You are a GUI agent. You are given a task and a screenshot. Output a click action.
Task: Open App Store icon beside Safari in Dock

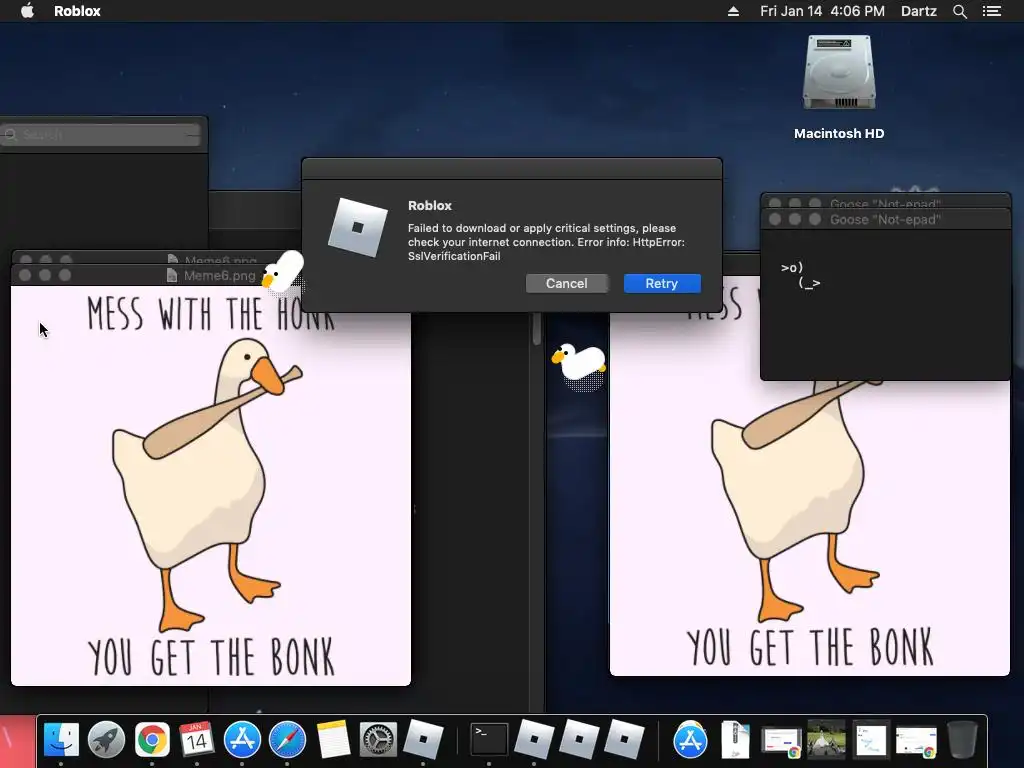pyautogui.click(x=242, y=740)
